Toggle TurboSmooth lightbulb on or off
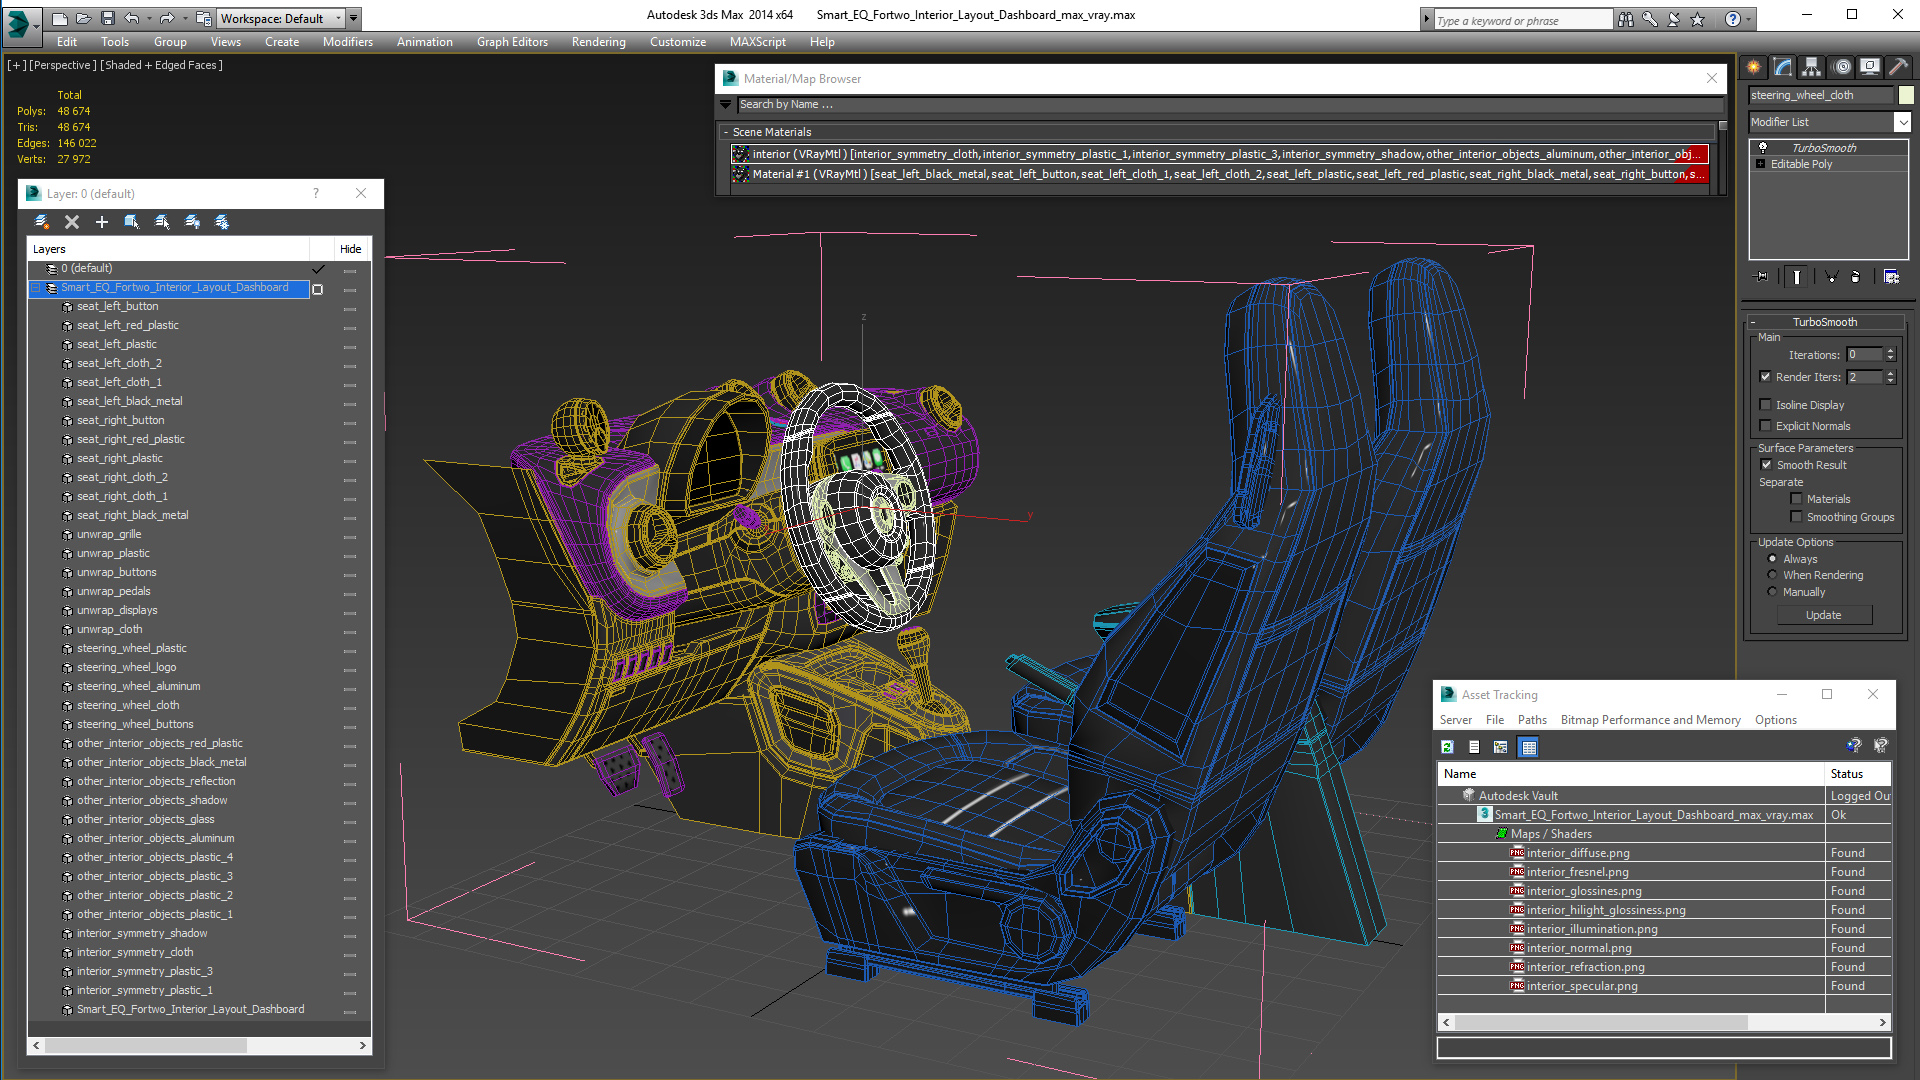 (1763, 147)
